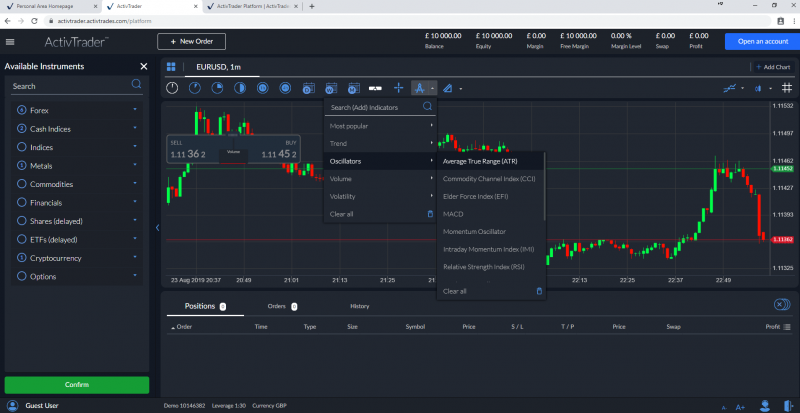Expand the Cryptocurrency arrow
This screenshot has width=800, height=413.
tap(135, 257)
